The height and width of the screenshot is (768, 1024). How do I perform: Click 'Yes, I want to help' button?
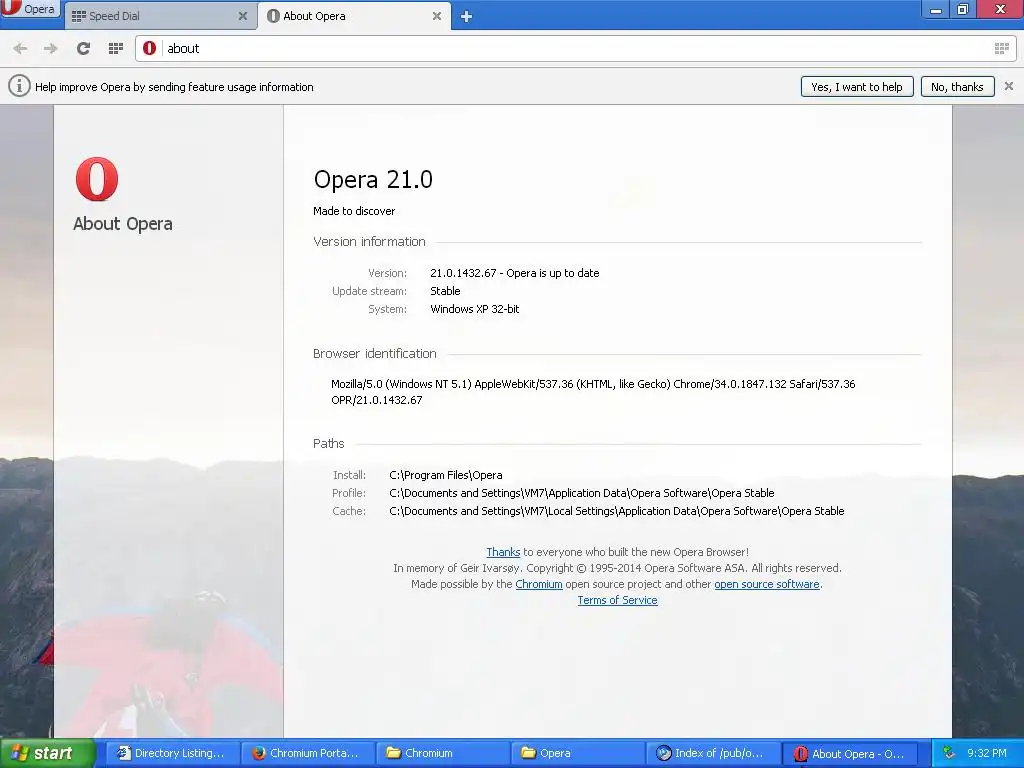pyautogui.click(x=856, y=87)
